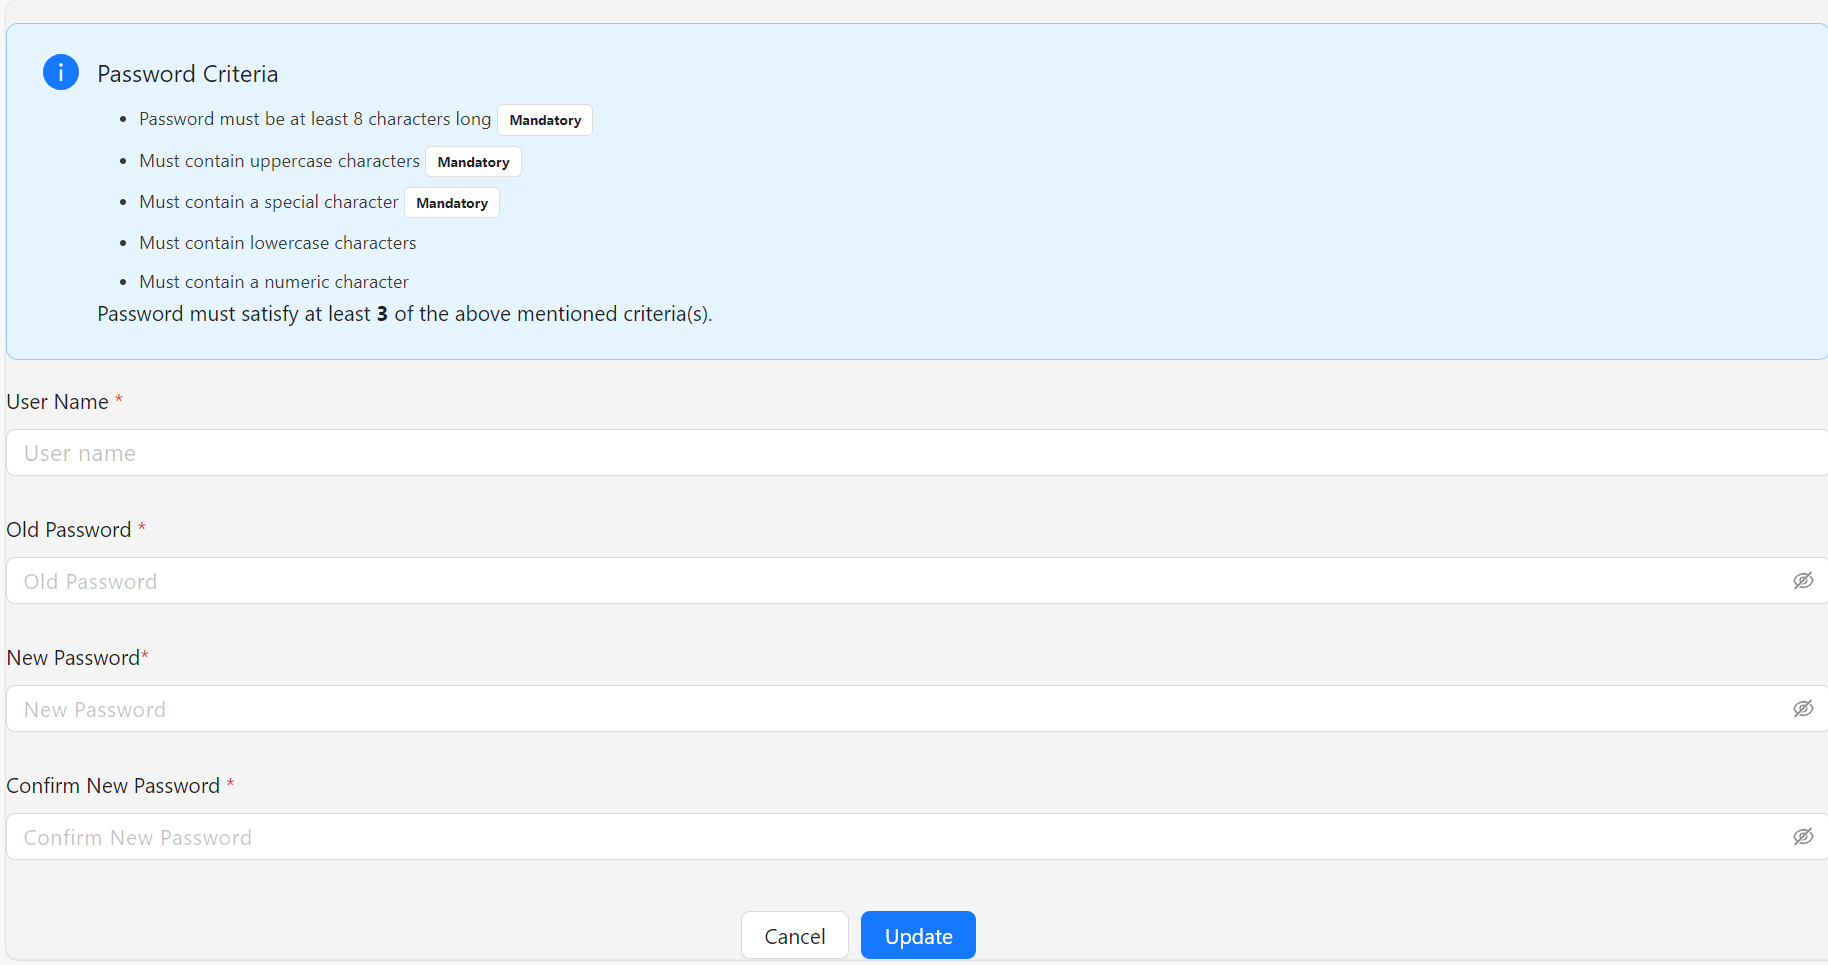The height and width of the screenshot is (965, 1828).
Task: Toggle visibility of the Old Password field
Action: point(1804,580)
